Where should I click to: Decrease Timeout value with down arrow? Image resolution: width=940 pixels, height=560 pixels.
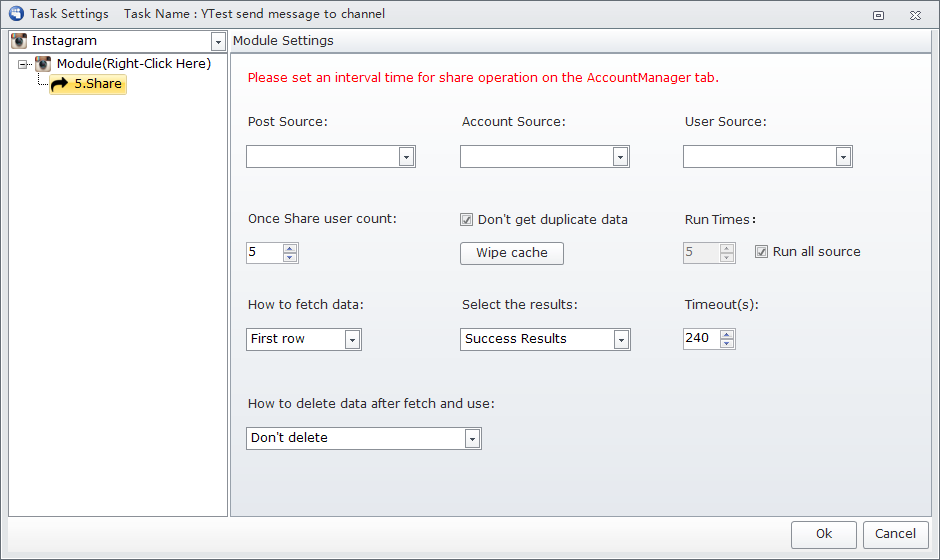click(x=727, y=344)
